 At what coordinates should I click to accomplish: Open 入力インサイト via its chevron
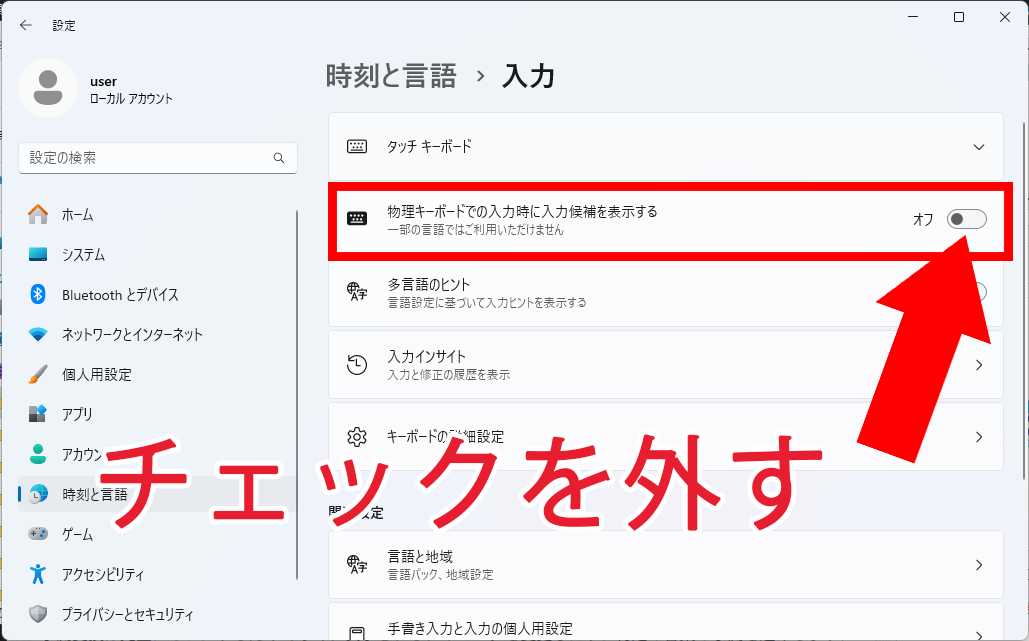click(x=979, y=365)
